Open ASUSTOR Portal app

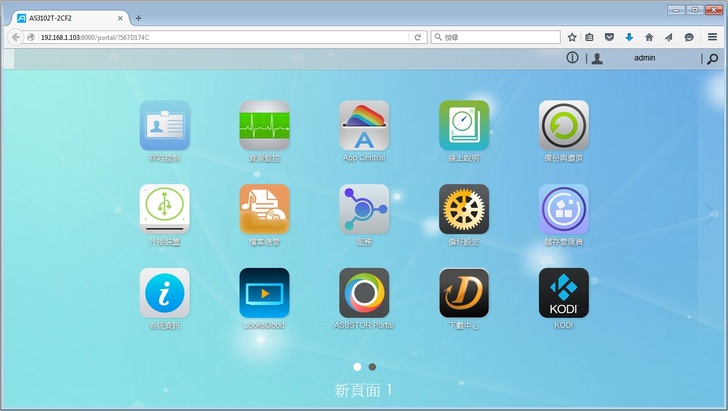(x=364, y=293)
